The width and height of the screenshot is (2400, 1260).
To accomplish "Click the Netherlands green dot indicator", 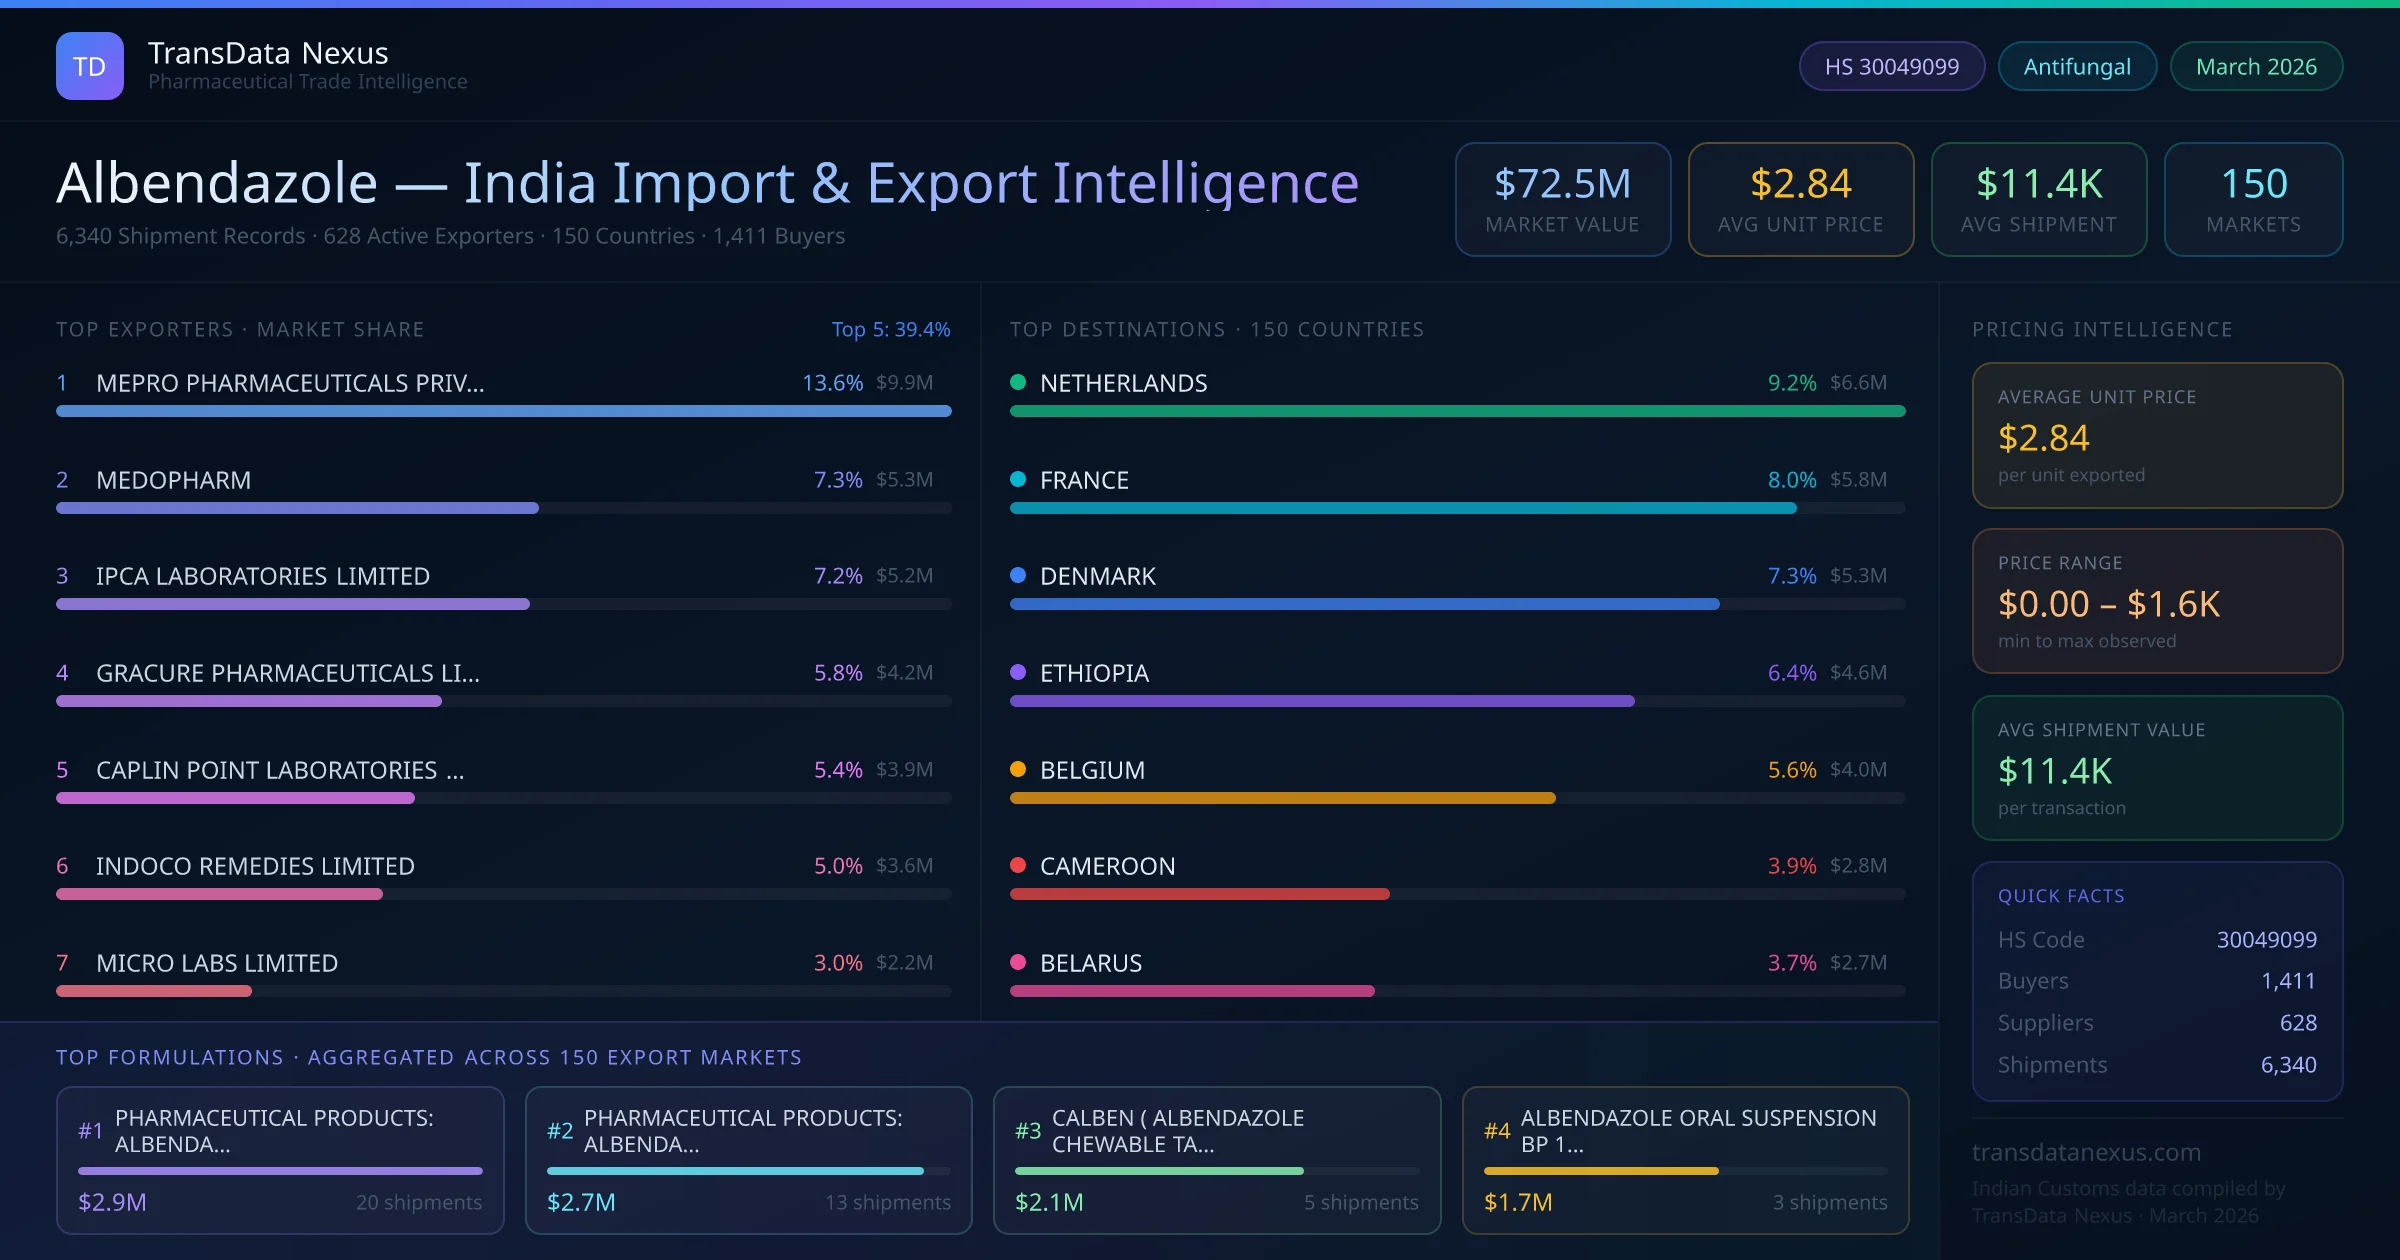I will click(1018, 382).
